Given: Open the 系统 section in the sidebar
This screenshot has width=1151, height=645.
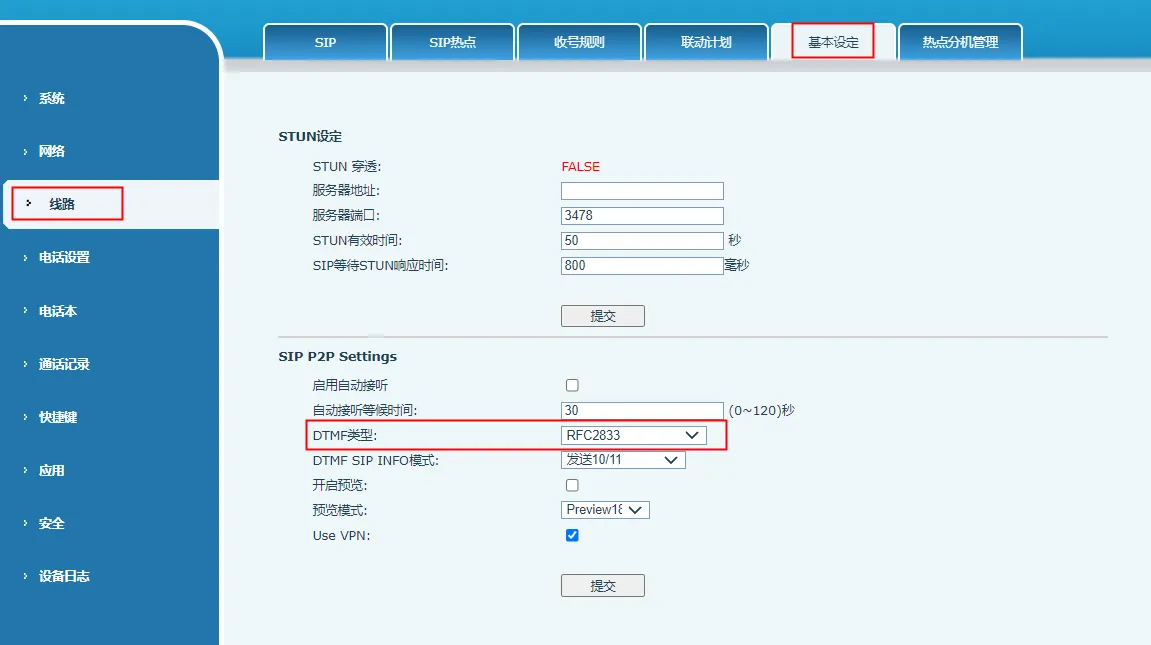Looking at the screenshot, I should click(x=51, y=97).
